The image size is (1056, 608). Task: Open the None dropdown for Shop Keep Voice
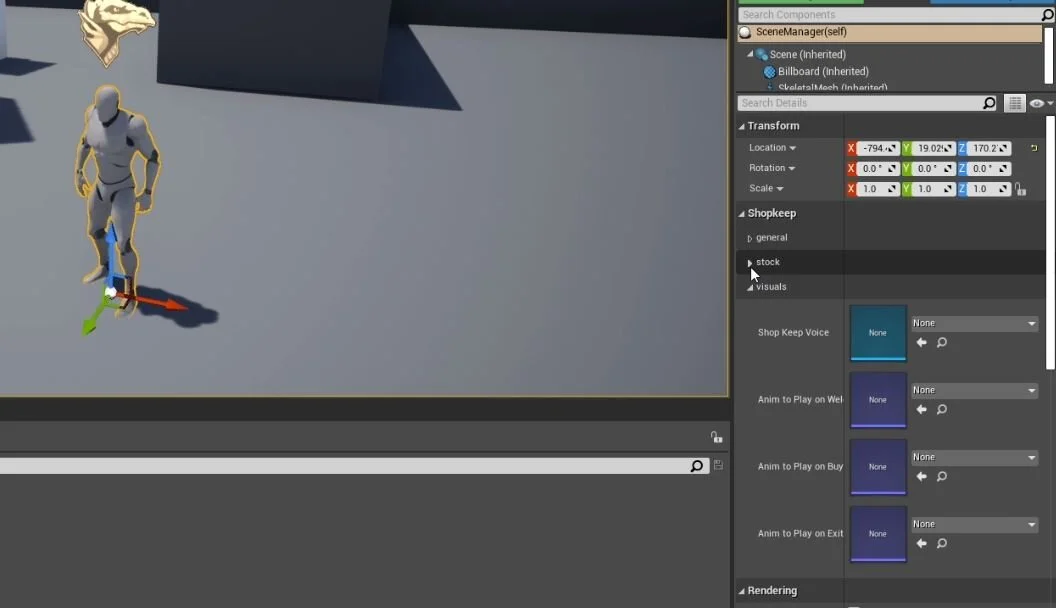[973, 322]
